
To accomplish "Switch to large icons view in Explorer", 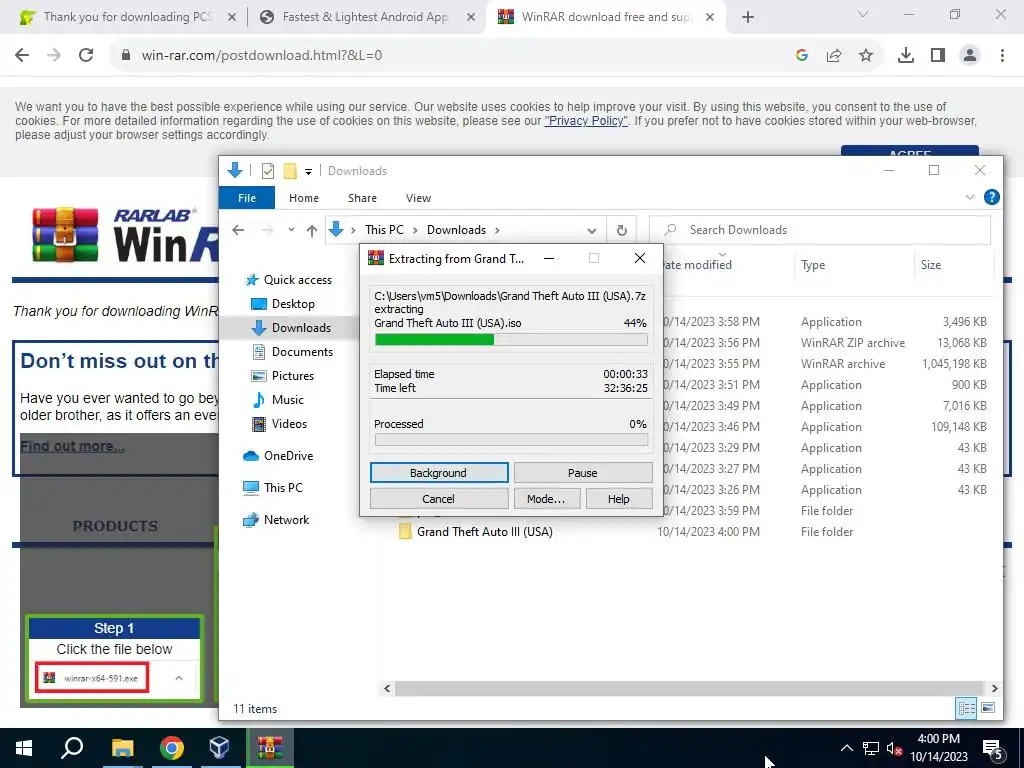I will [988, 708].
